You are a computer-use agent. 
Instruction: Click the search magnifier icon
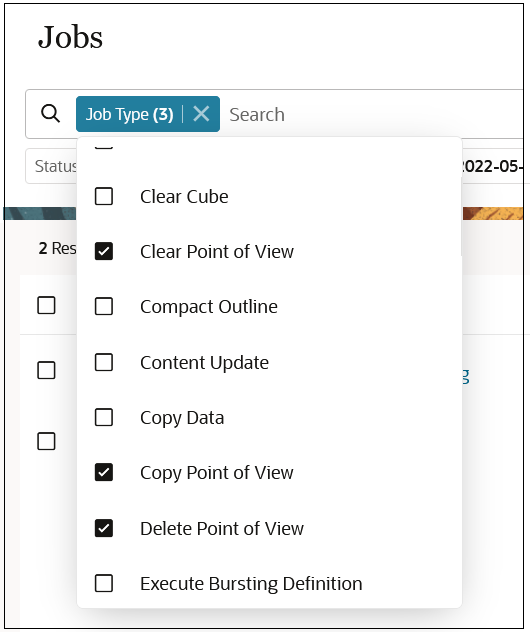point(51,114)
